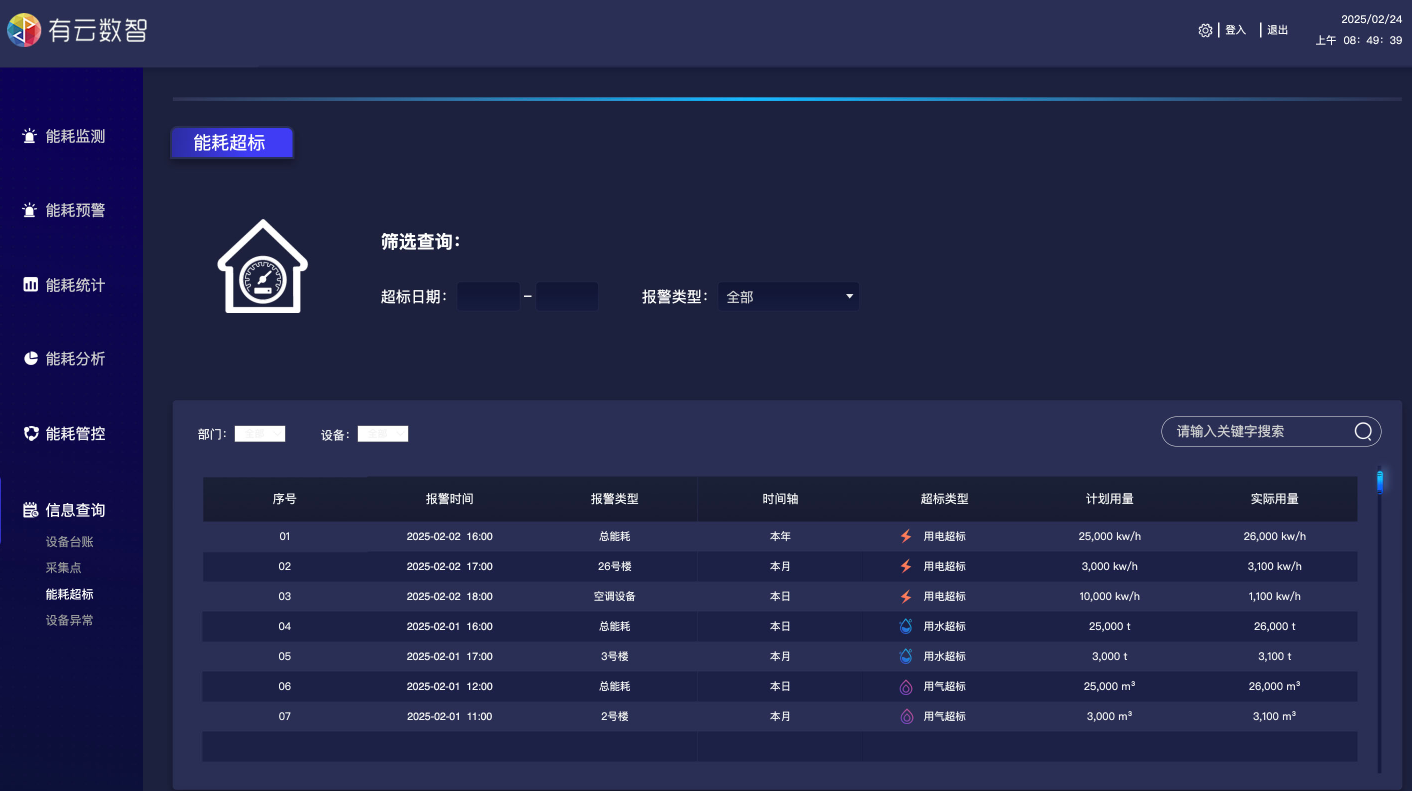Open the 设备 dropdown selector
This screenshot has height=791, width=1412.
383,434
